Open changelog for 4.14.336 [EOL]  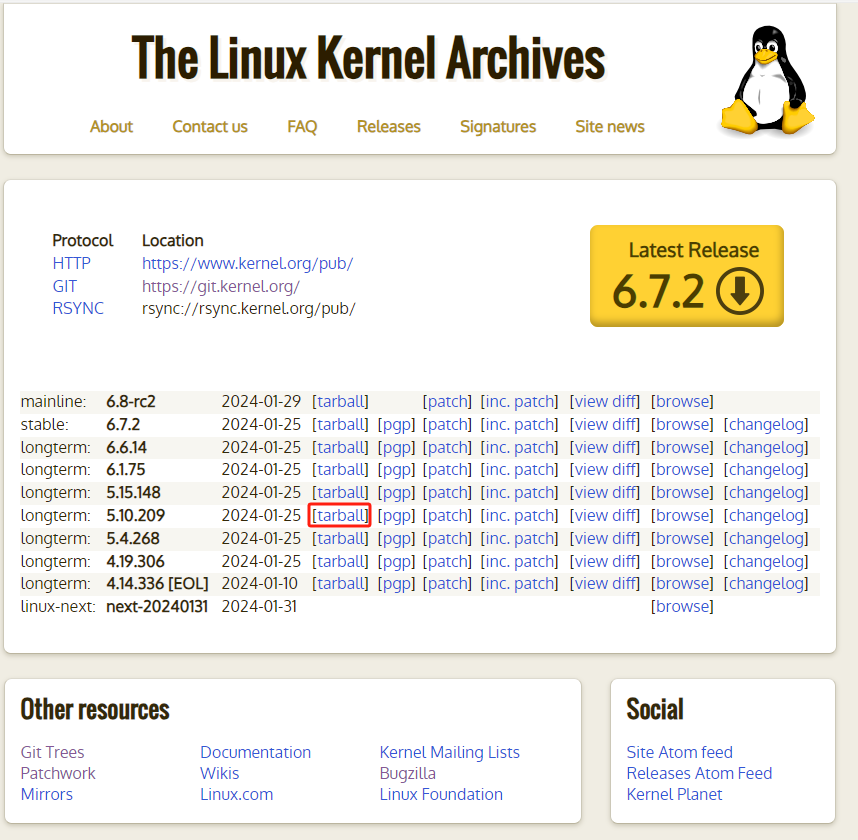point(766,584)
